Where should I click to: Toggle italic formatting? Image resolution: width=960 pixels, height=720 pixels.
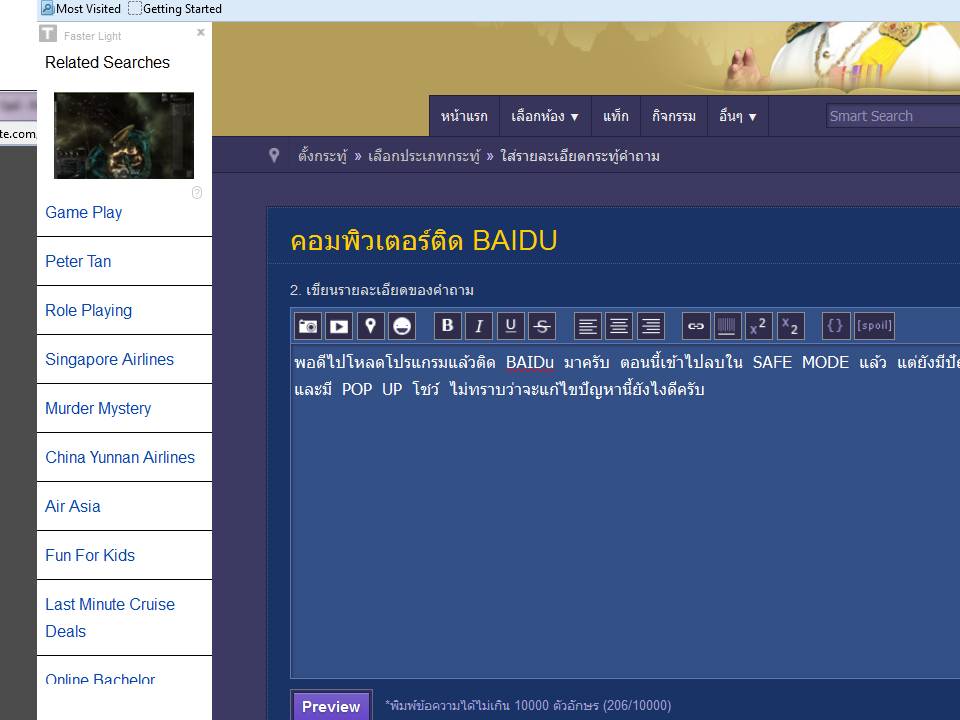(x=479, y=326)
